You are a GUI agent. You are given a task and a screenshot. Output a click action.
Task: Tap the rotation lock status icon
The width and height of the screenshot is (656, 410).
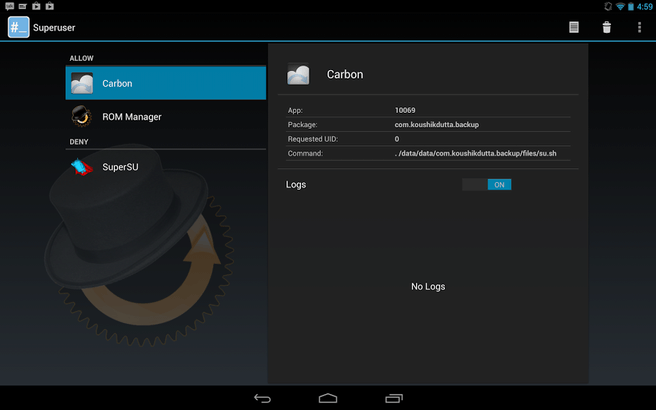608,6
